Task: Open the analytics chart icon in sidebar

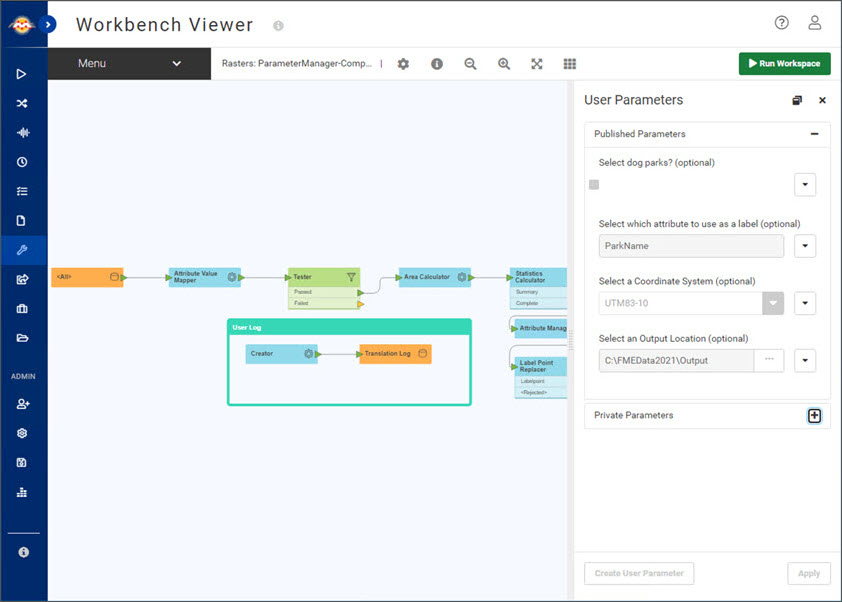Action: click(x=22, y=492)
